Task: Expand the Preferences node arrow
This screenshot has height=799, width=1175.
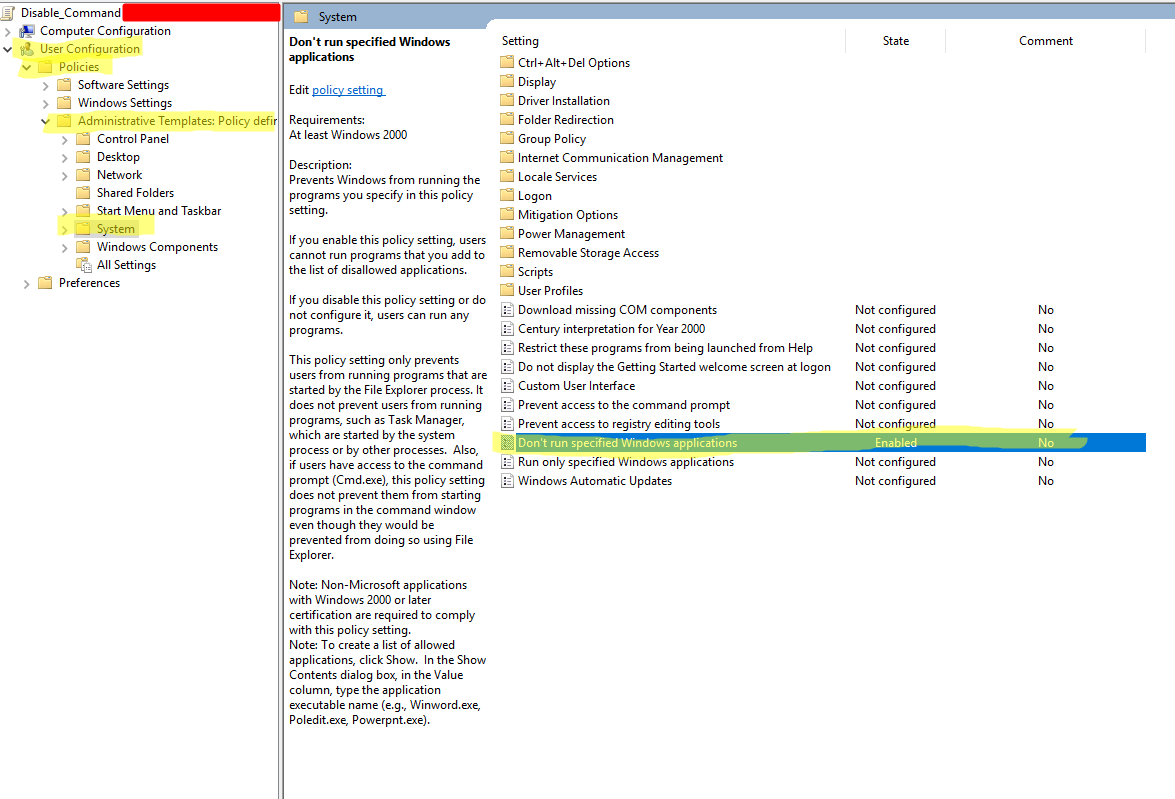Action: [x=27, y=284]
